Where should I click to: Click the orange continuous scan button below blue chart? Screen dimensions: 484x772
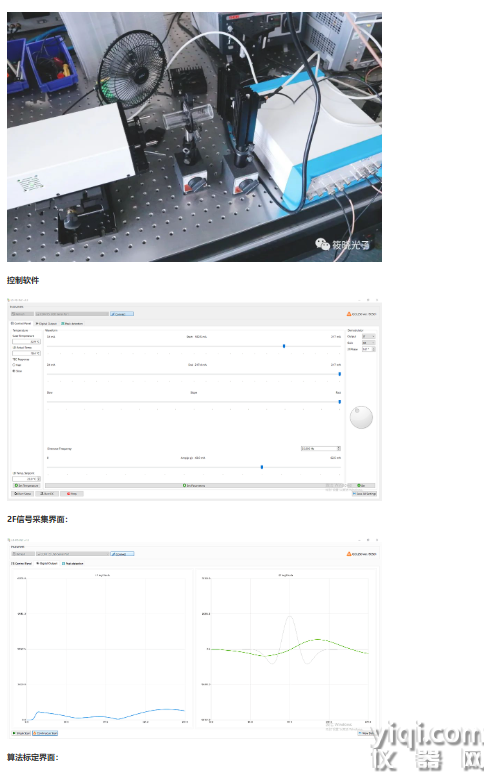coord(45,733)
